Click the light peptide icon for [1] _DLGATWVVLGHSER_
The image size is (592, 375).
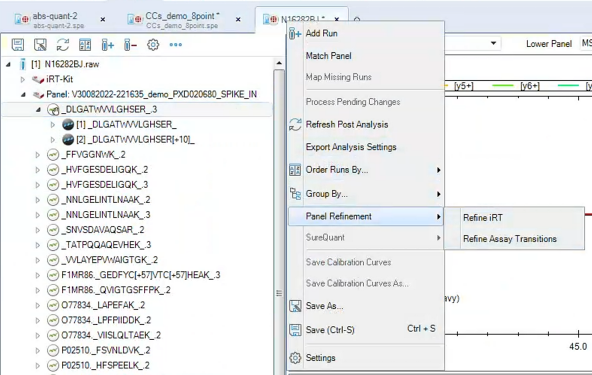(x=68, y=124)
